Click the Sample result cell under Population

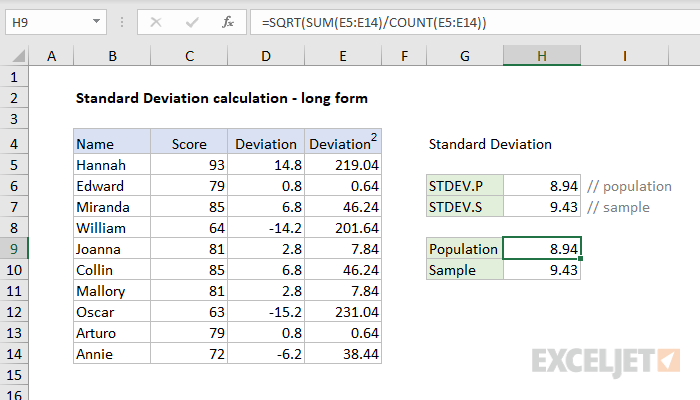[x=542, y=270]
